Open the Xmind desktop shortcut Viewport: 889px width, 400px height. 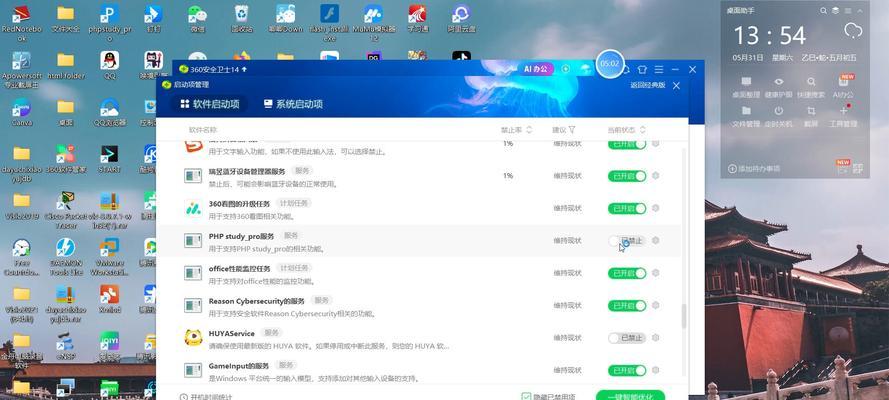[x=109, y=299]
